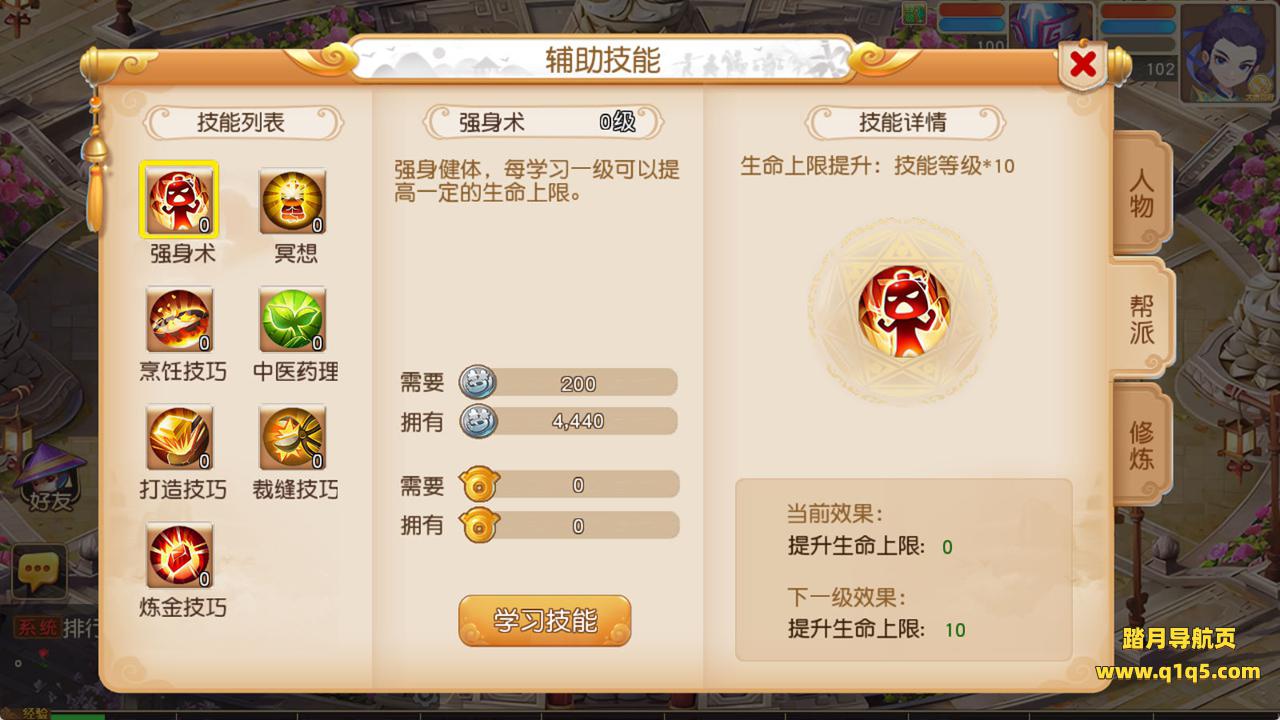This screenshot has width=1280, height=720.
Task: Click the silver coin required amount bar
Action: (x=568, y=383)
